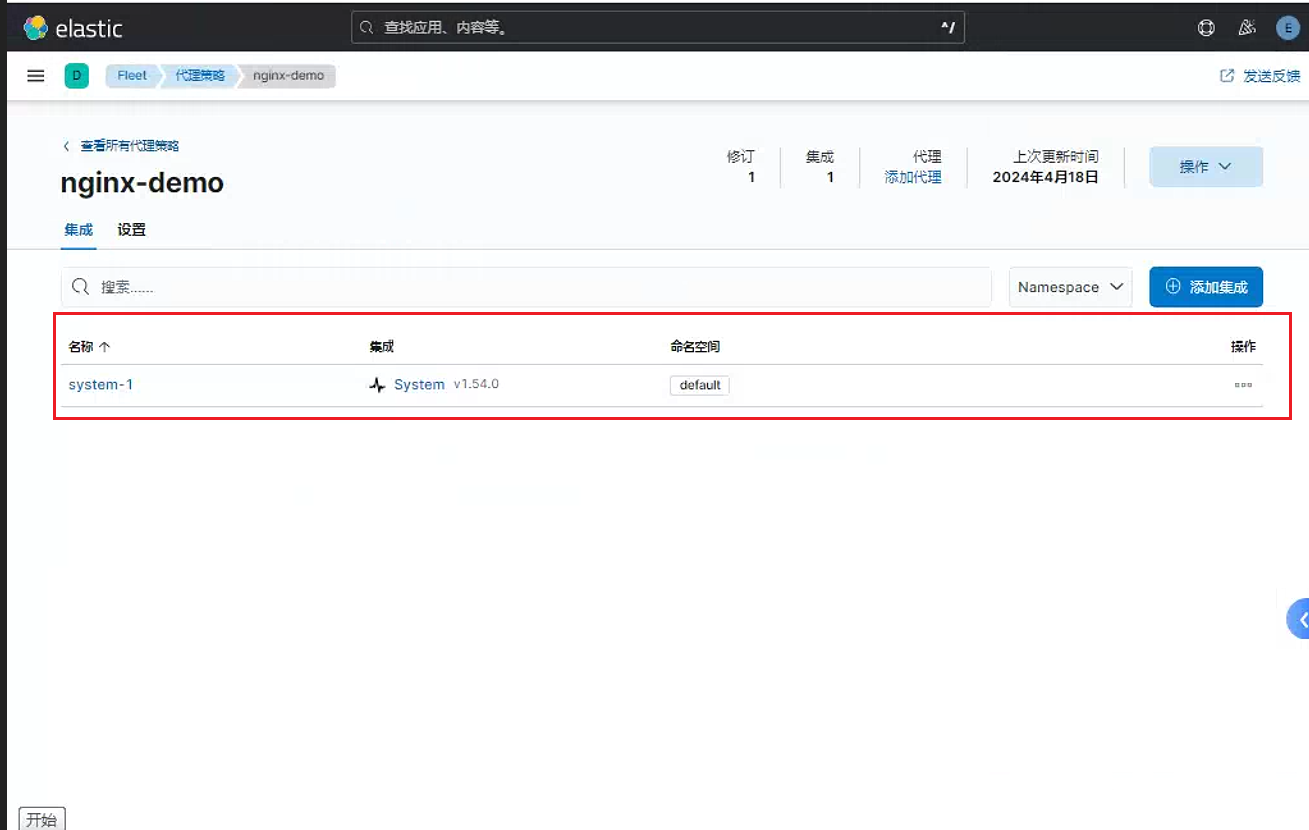The image size is (1309, 830).
Task: Click the green D space avatar
Action: (77, 76)
